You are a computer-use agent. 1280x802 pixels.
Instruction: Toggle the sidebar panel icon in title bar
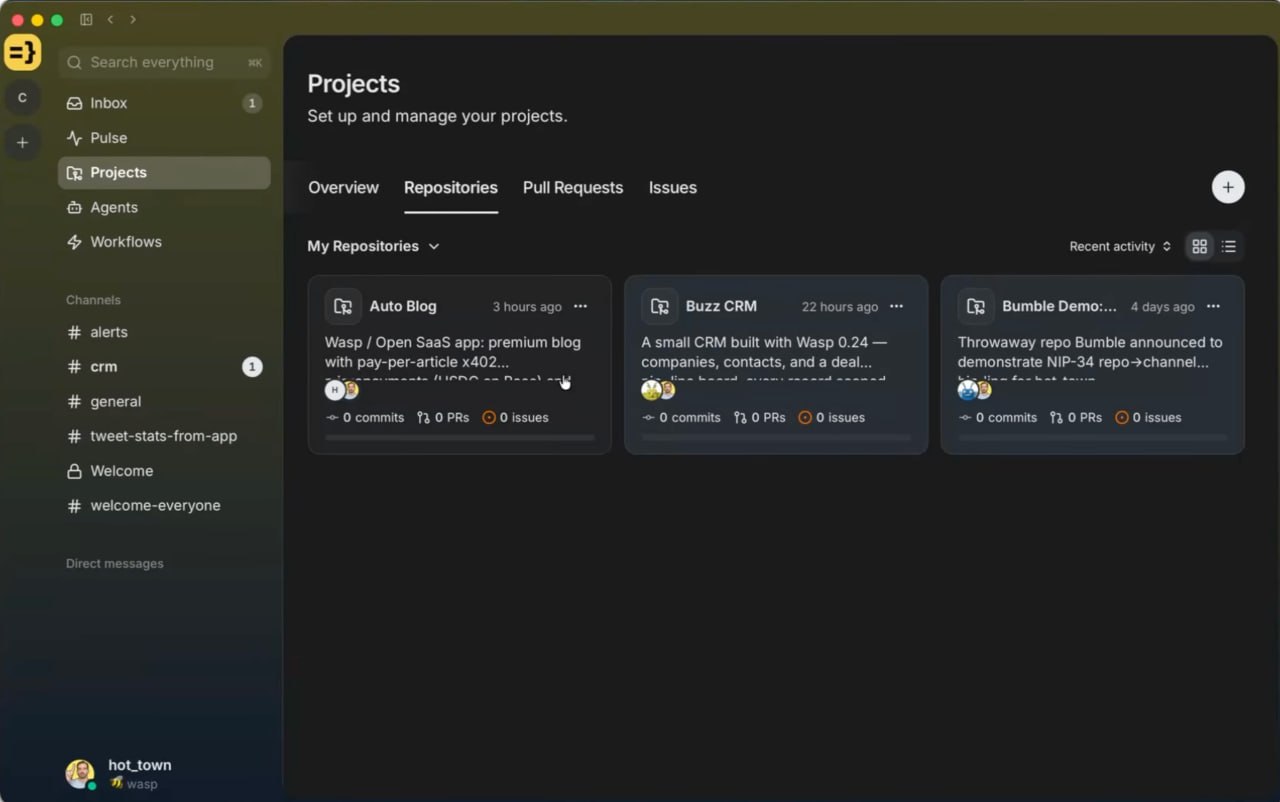pos(86,19)
